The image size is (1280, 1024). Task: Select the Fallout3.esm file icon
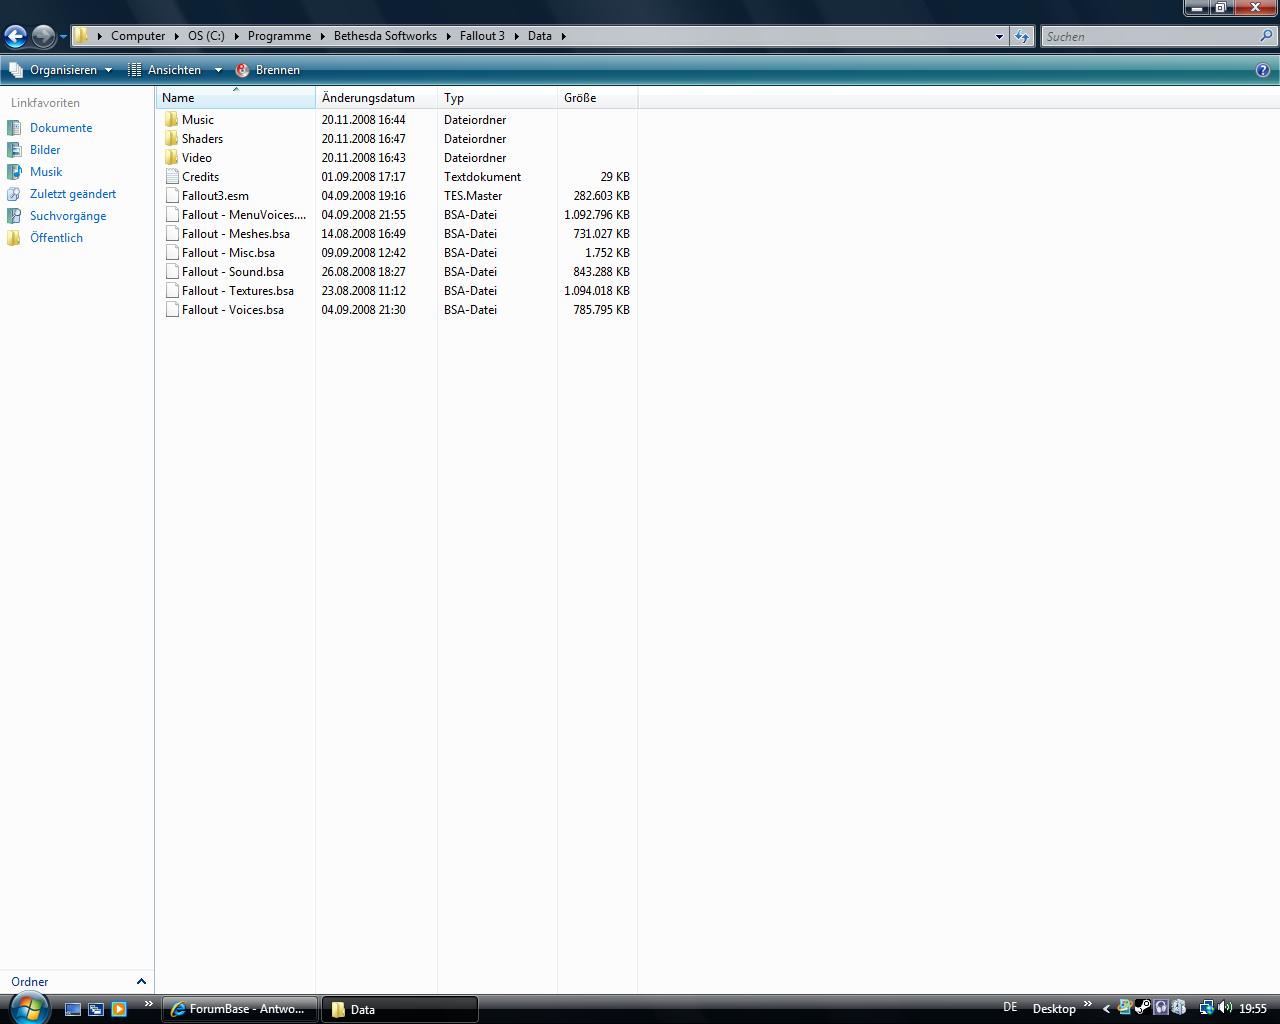[x=172, y=196]
